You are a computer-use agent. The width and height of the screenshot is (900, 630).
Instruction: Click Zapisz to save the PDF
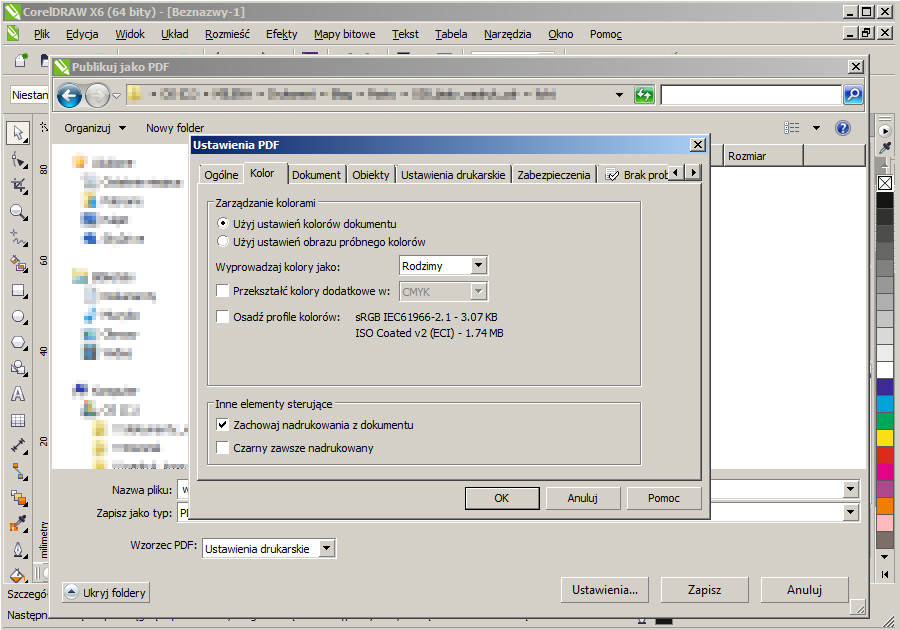coord(704,590)
